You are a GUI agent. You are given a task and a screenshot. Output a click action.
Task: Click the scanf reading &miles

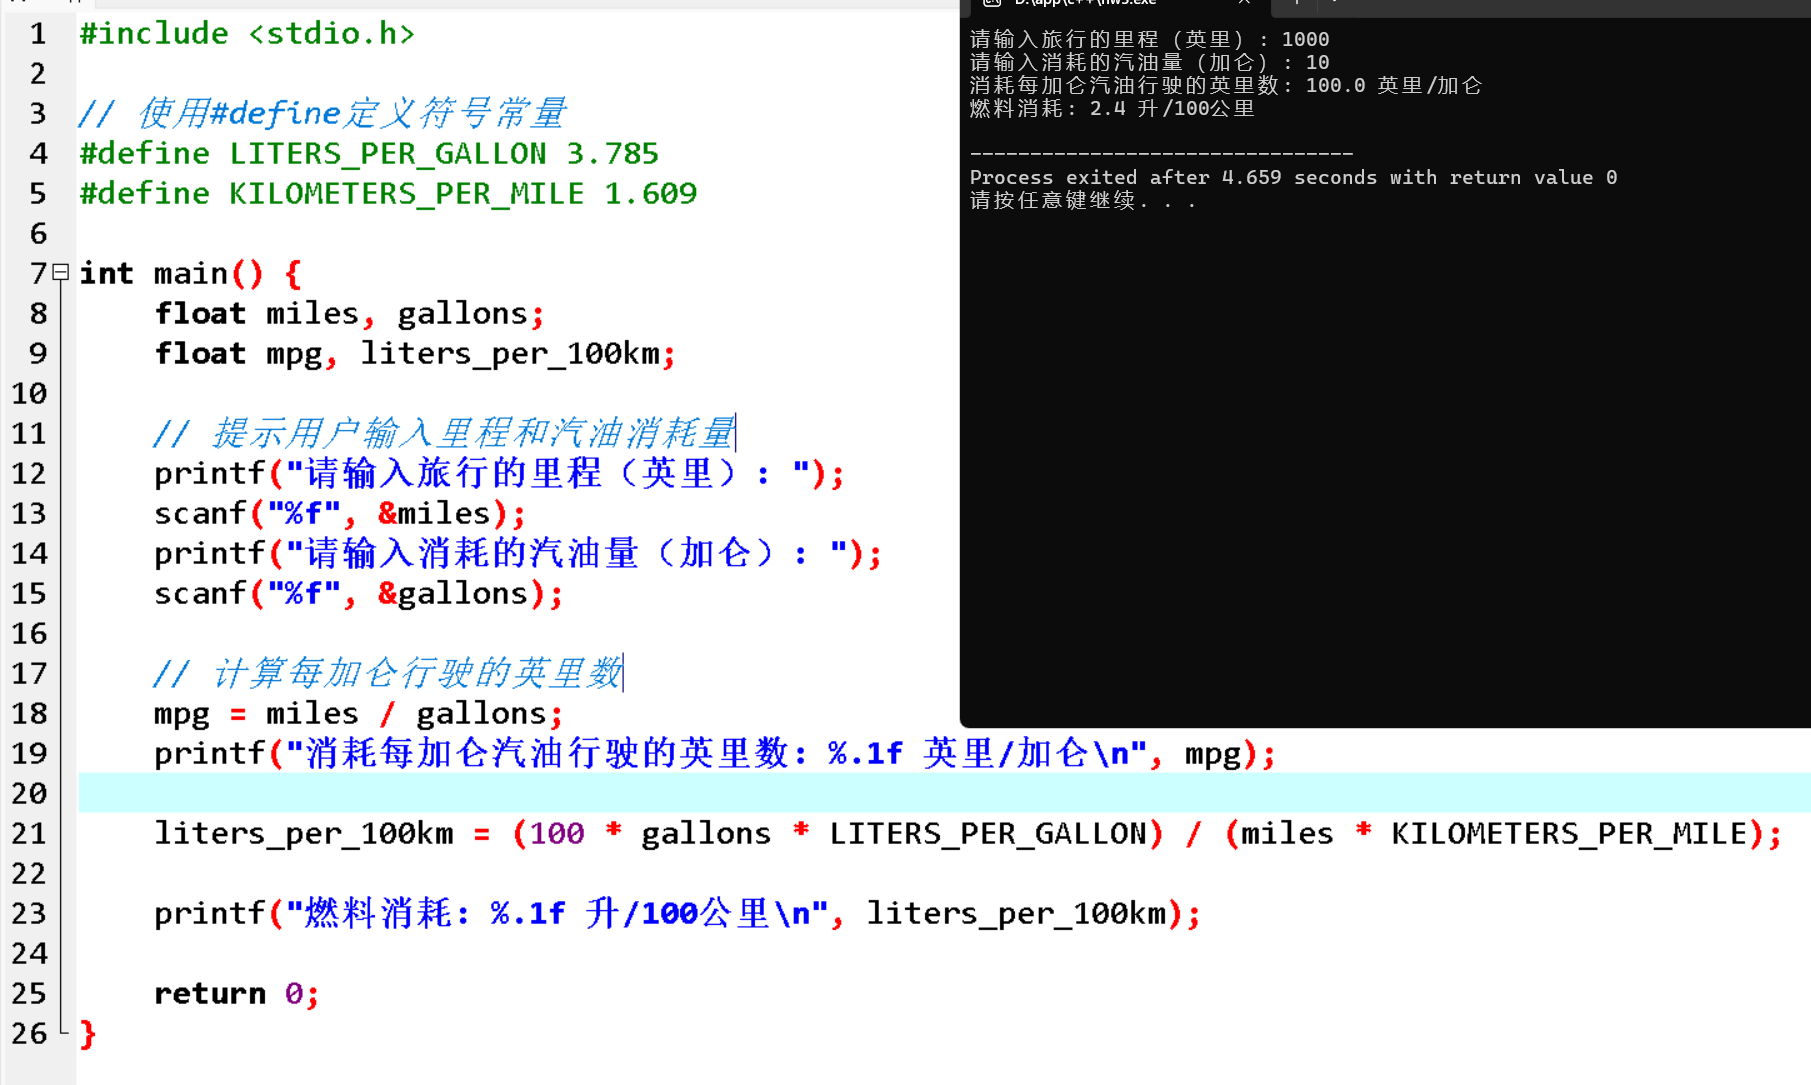coord(340,514)
